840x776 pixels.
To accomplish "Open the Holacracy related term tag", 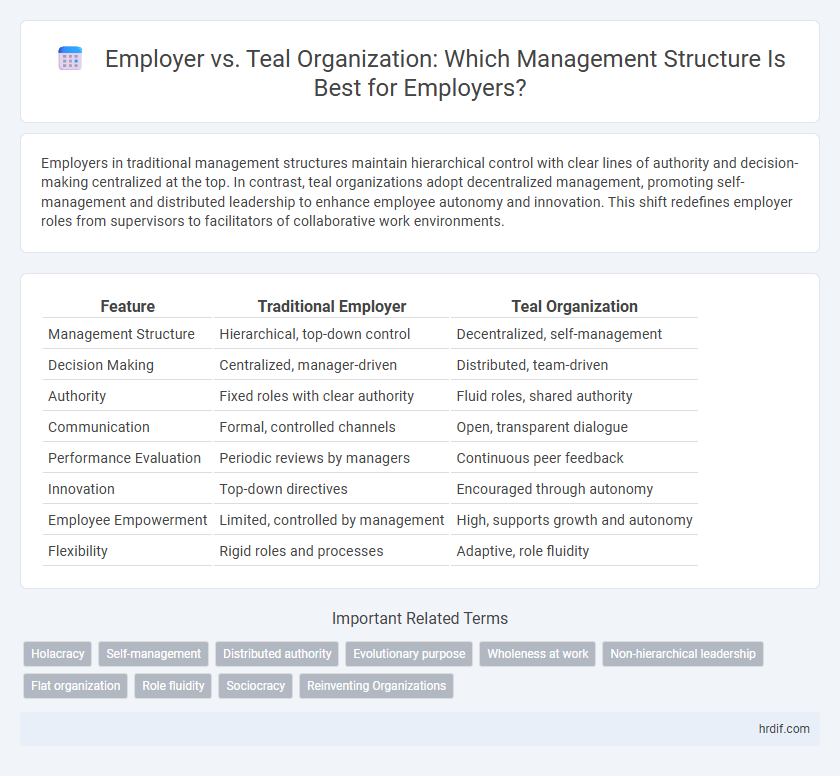I will 58,654.
